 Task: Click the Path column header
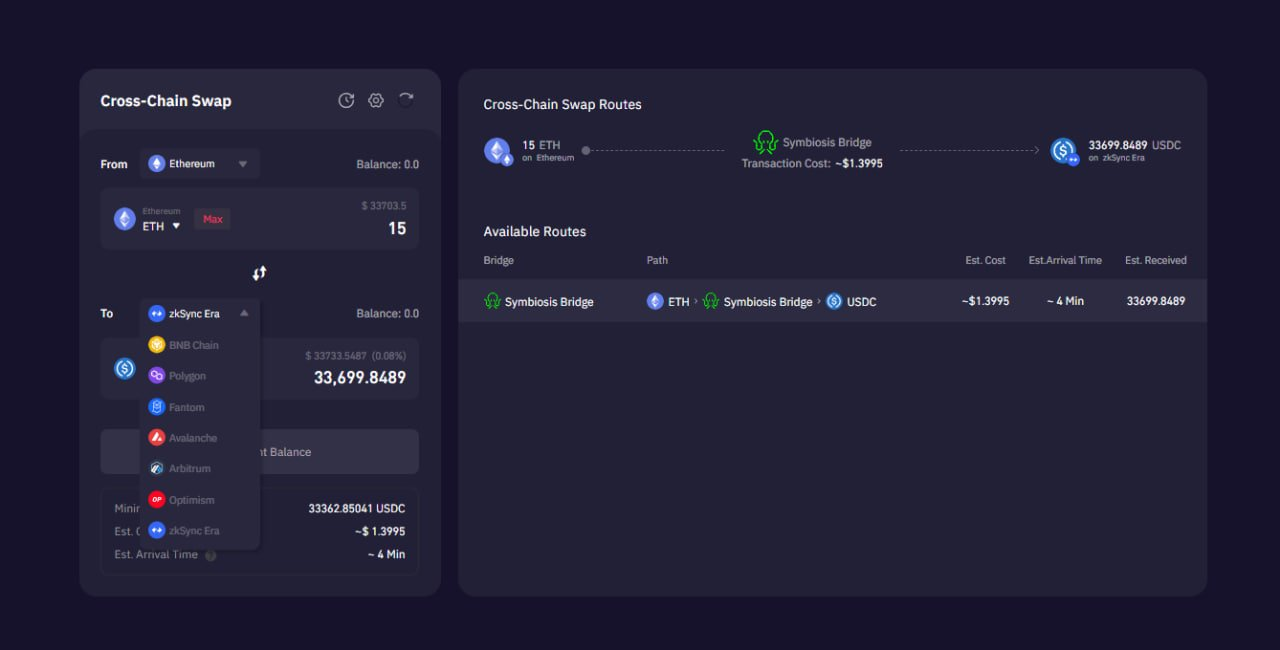click(657, 260)
